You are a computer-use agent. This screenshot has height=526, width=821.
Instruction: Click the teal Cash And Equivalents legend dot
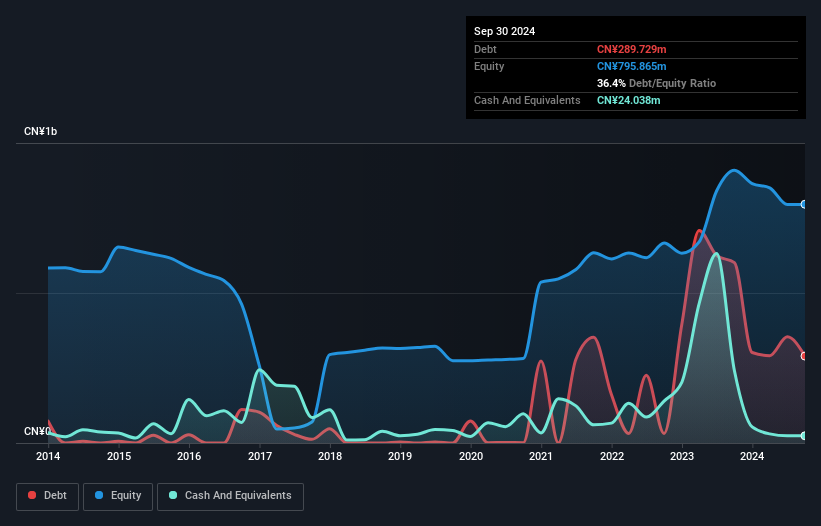tap(173, 495)
